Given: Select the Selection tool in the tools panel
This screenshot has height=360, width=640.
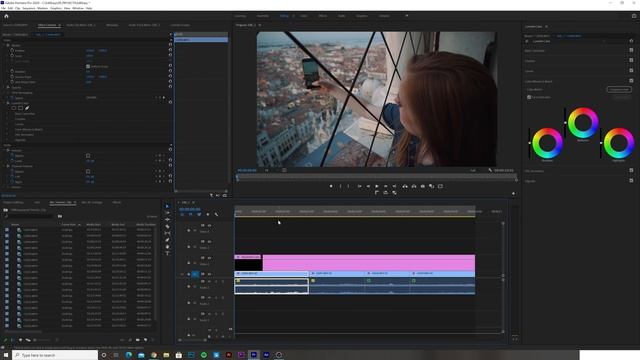Looking at the screenshot, I should pyautogui.click(x=167, y=207).
